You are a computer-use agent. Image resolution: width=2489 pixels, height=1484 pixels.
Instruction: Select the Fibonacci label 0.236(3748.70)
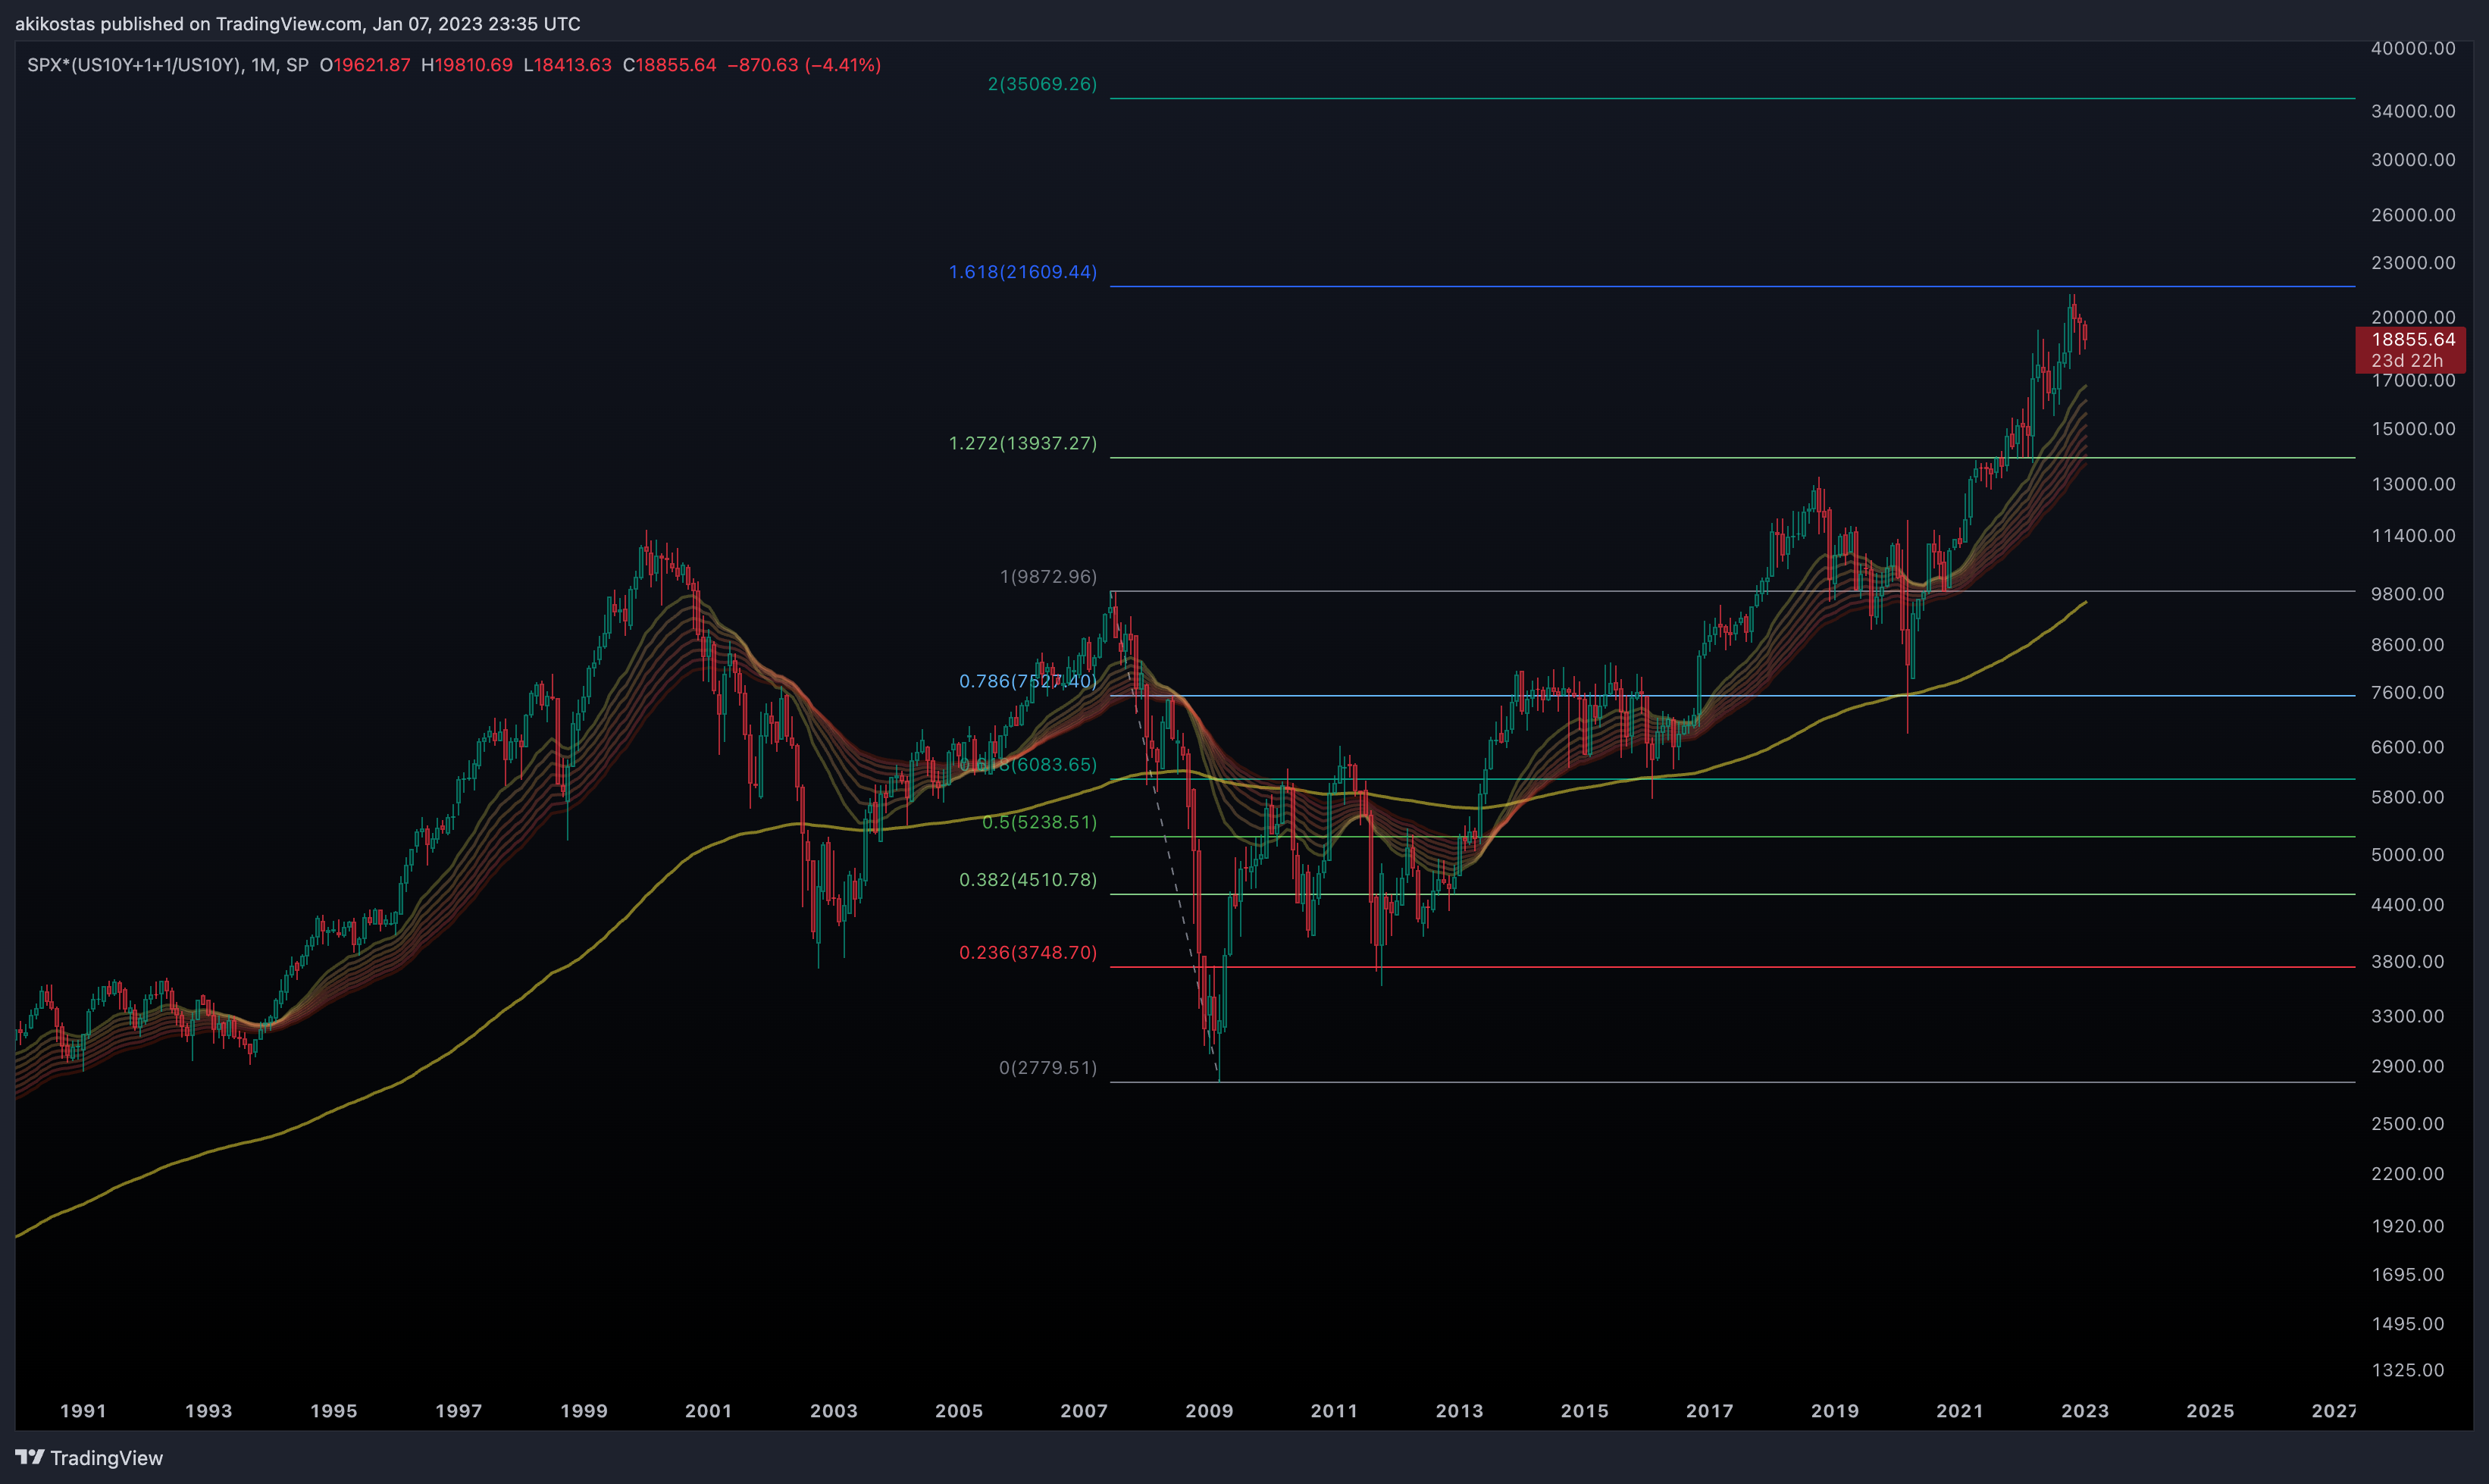click(x=1028, y=953)
